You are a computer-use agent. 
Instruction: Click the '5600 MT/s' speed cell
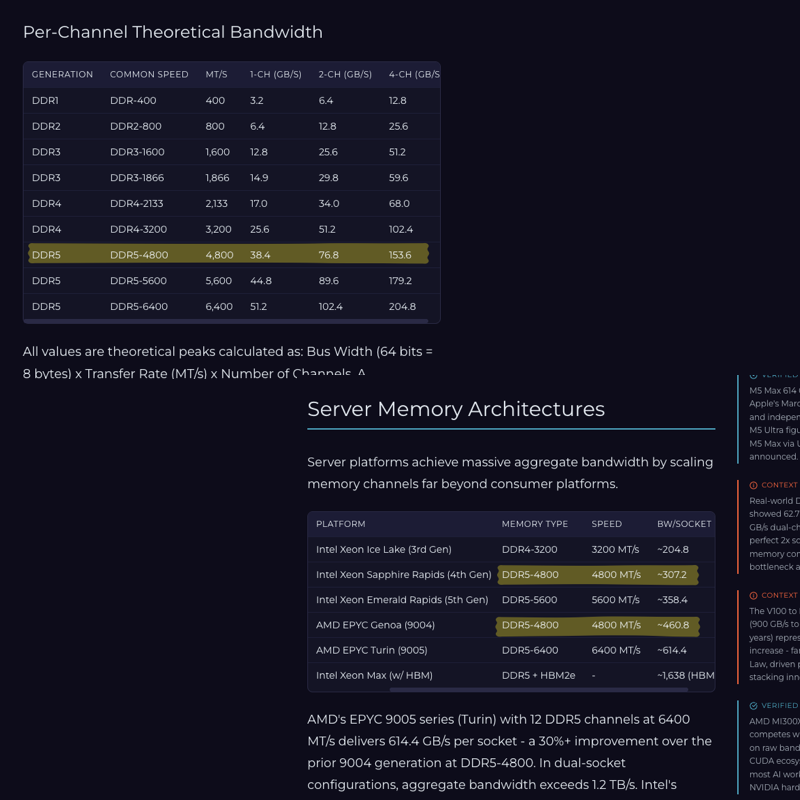(615, 600)
